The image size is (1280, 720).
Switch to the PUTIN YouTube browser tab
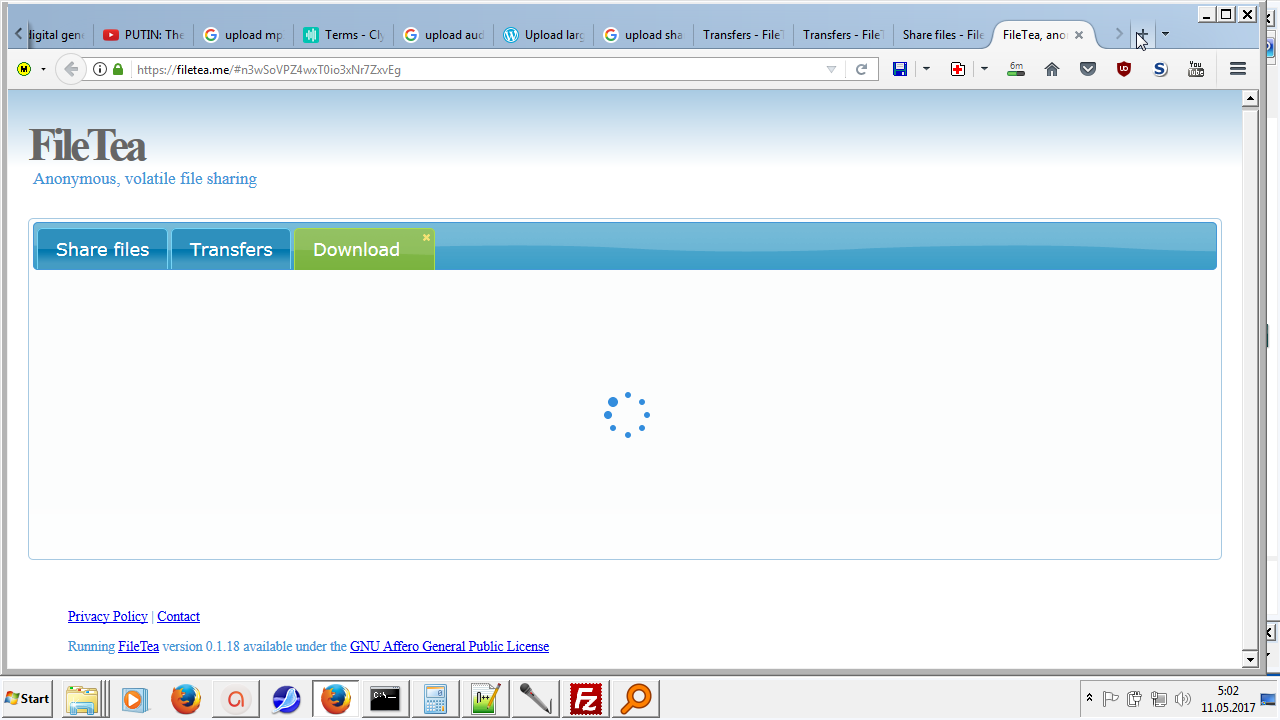click(144, 35)
